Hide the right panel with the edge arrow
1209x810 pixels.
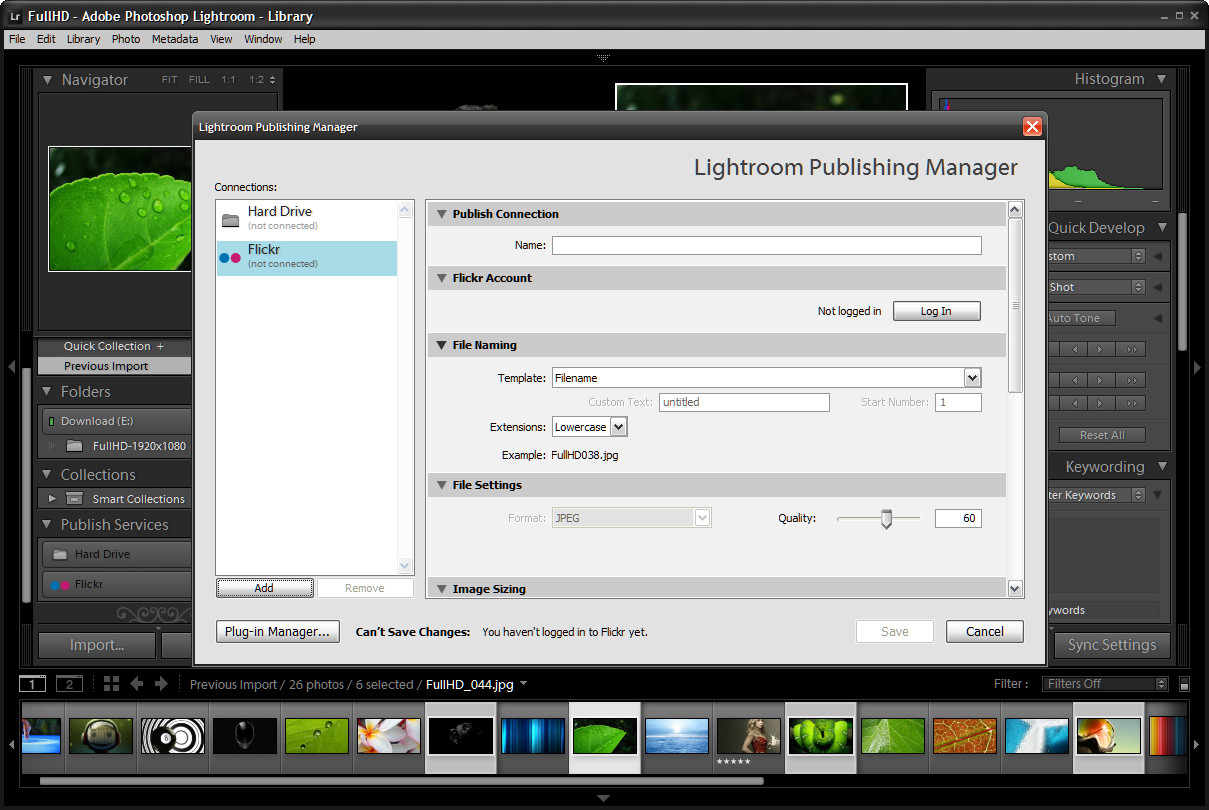coord(1198,368)
